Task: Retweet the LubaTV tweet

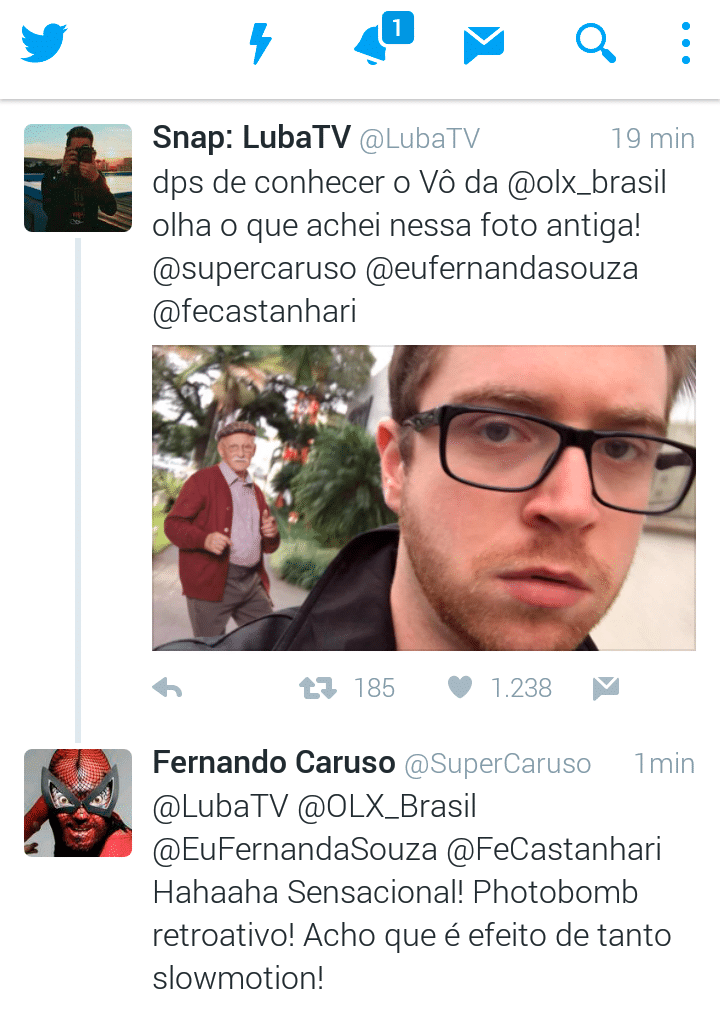Action: tap(318, 688)
